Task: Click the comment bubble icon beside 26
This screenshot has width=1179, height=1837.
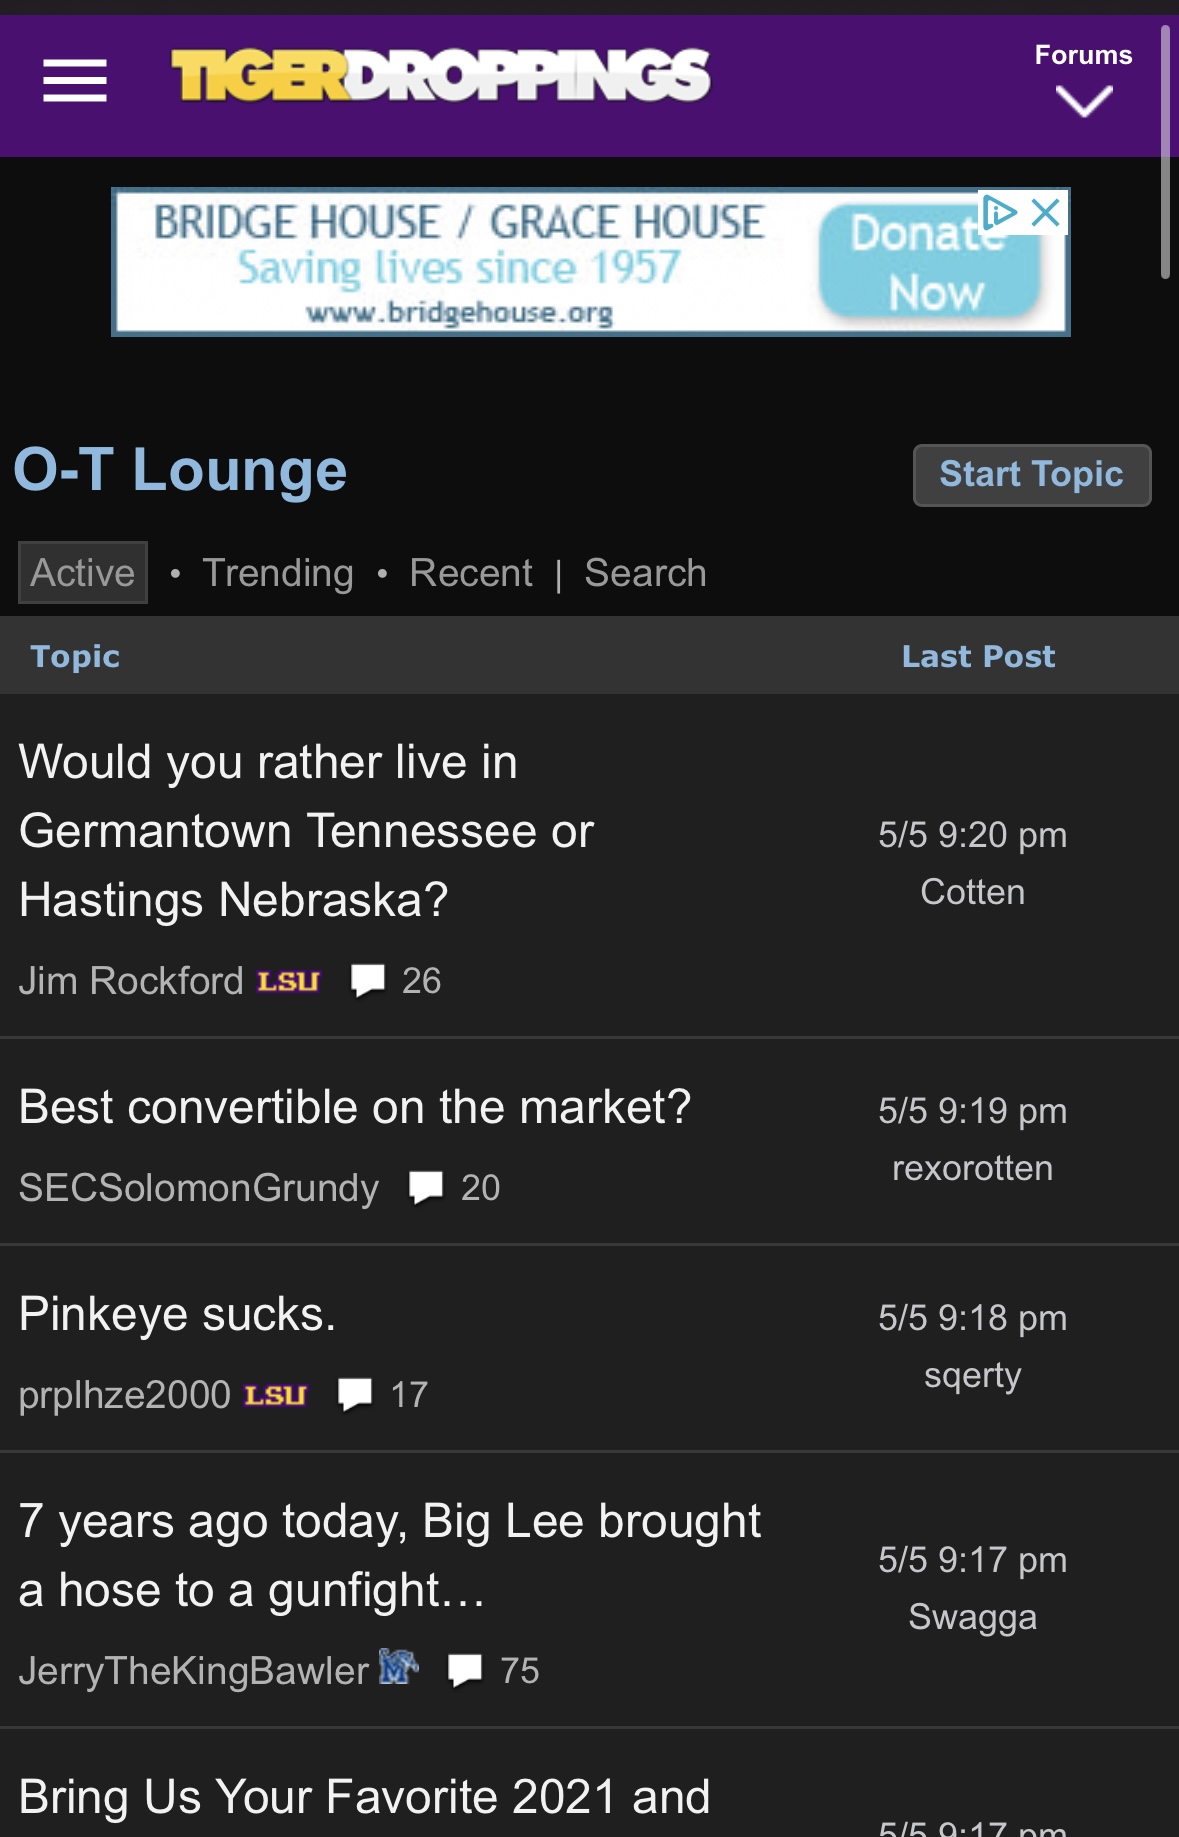Action: coord(368,981)
